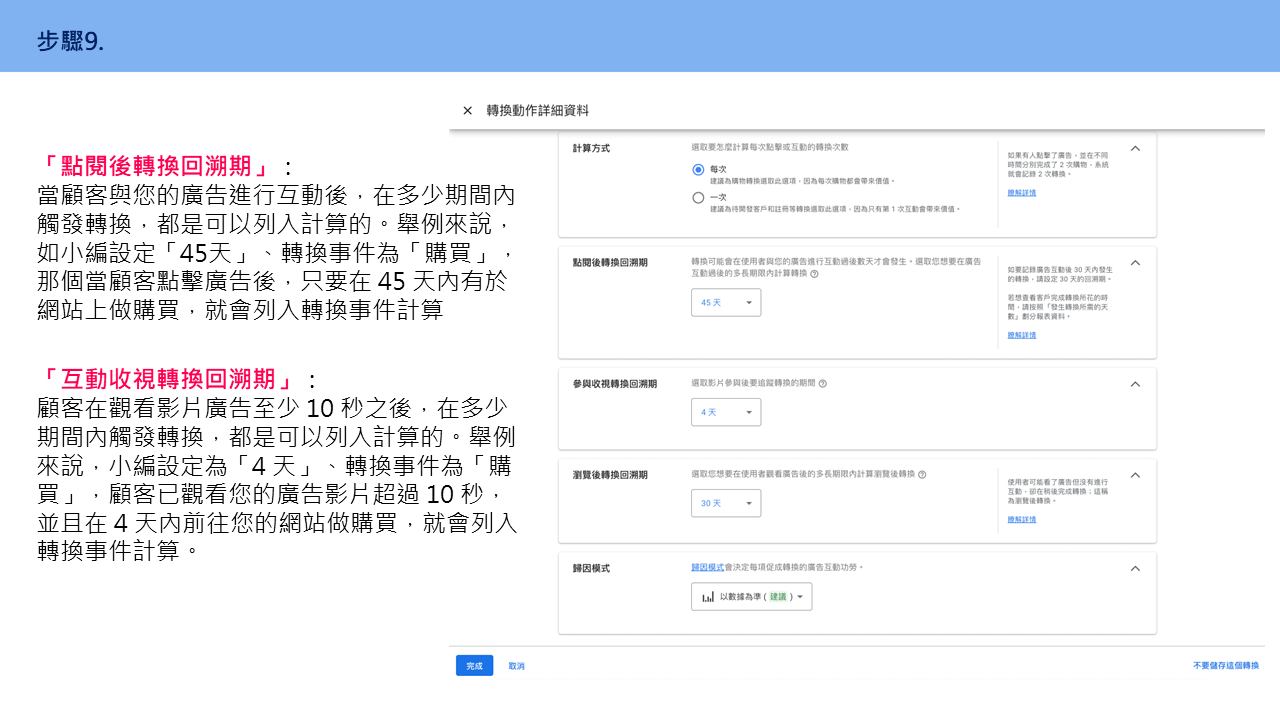Open 瞭解詳情 link in 瀏覽後轉換回溯期 section

pyautogui.click(x=1022, y=520)
